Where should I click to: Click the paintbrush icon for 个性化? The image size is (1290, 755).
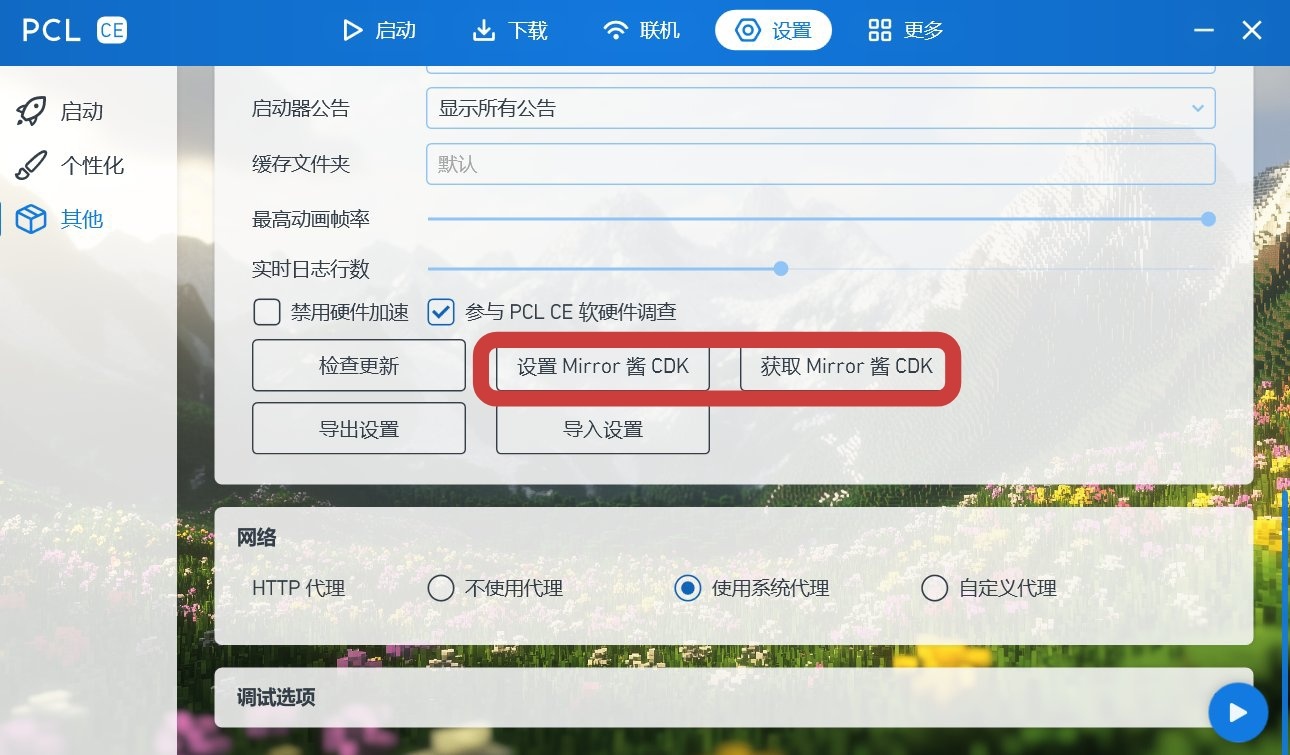click(31, 165)
